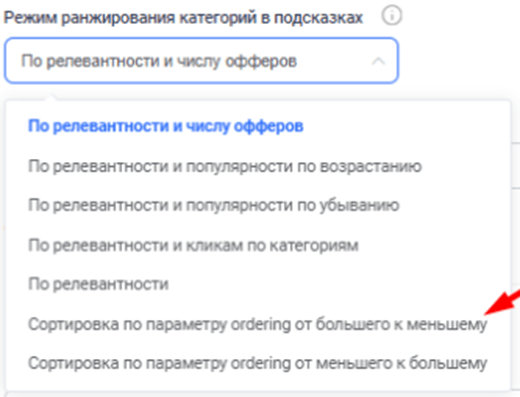Click the ranking mode combo box field

(201, 60)
